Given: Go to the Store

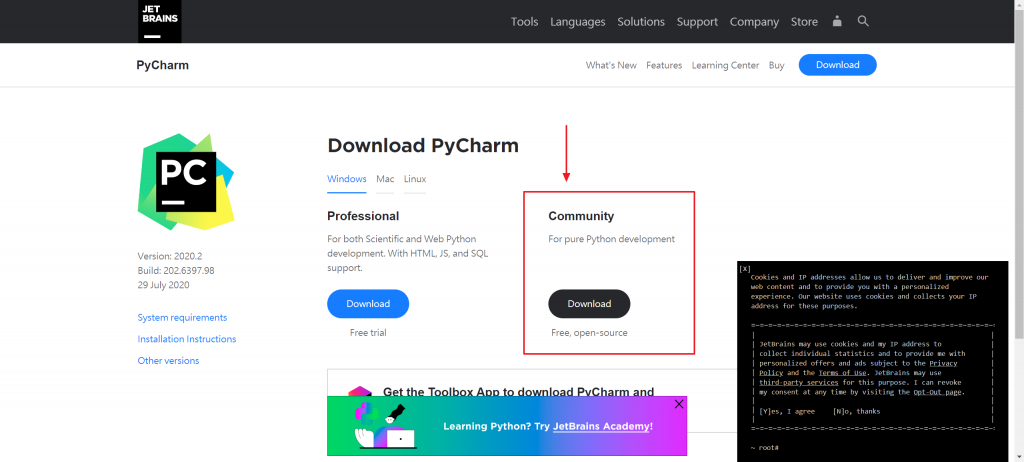Looking at the screenshot, I should pos(804,22).
